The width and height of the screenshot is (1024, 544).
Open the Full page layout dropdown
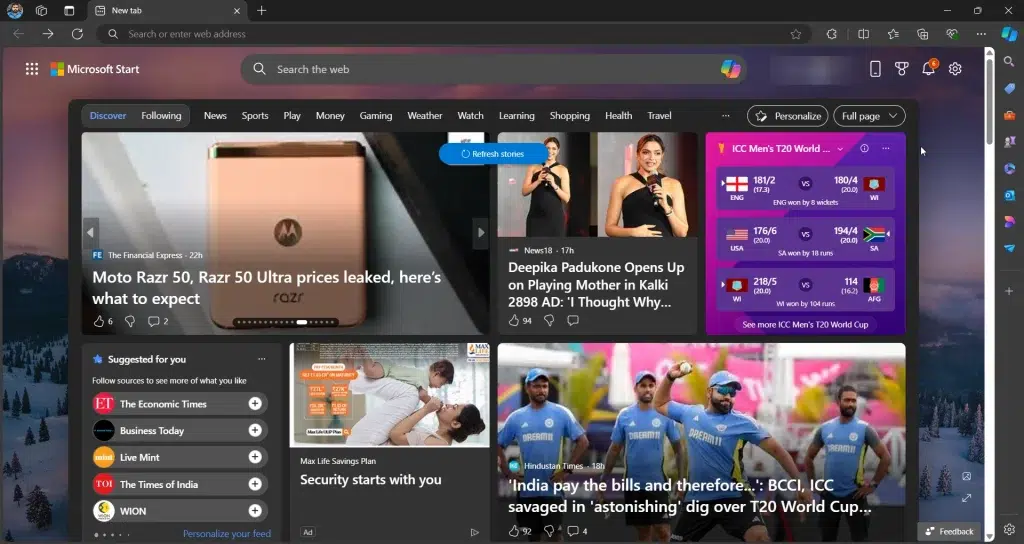coord(869,116)
